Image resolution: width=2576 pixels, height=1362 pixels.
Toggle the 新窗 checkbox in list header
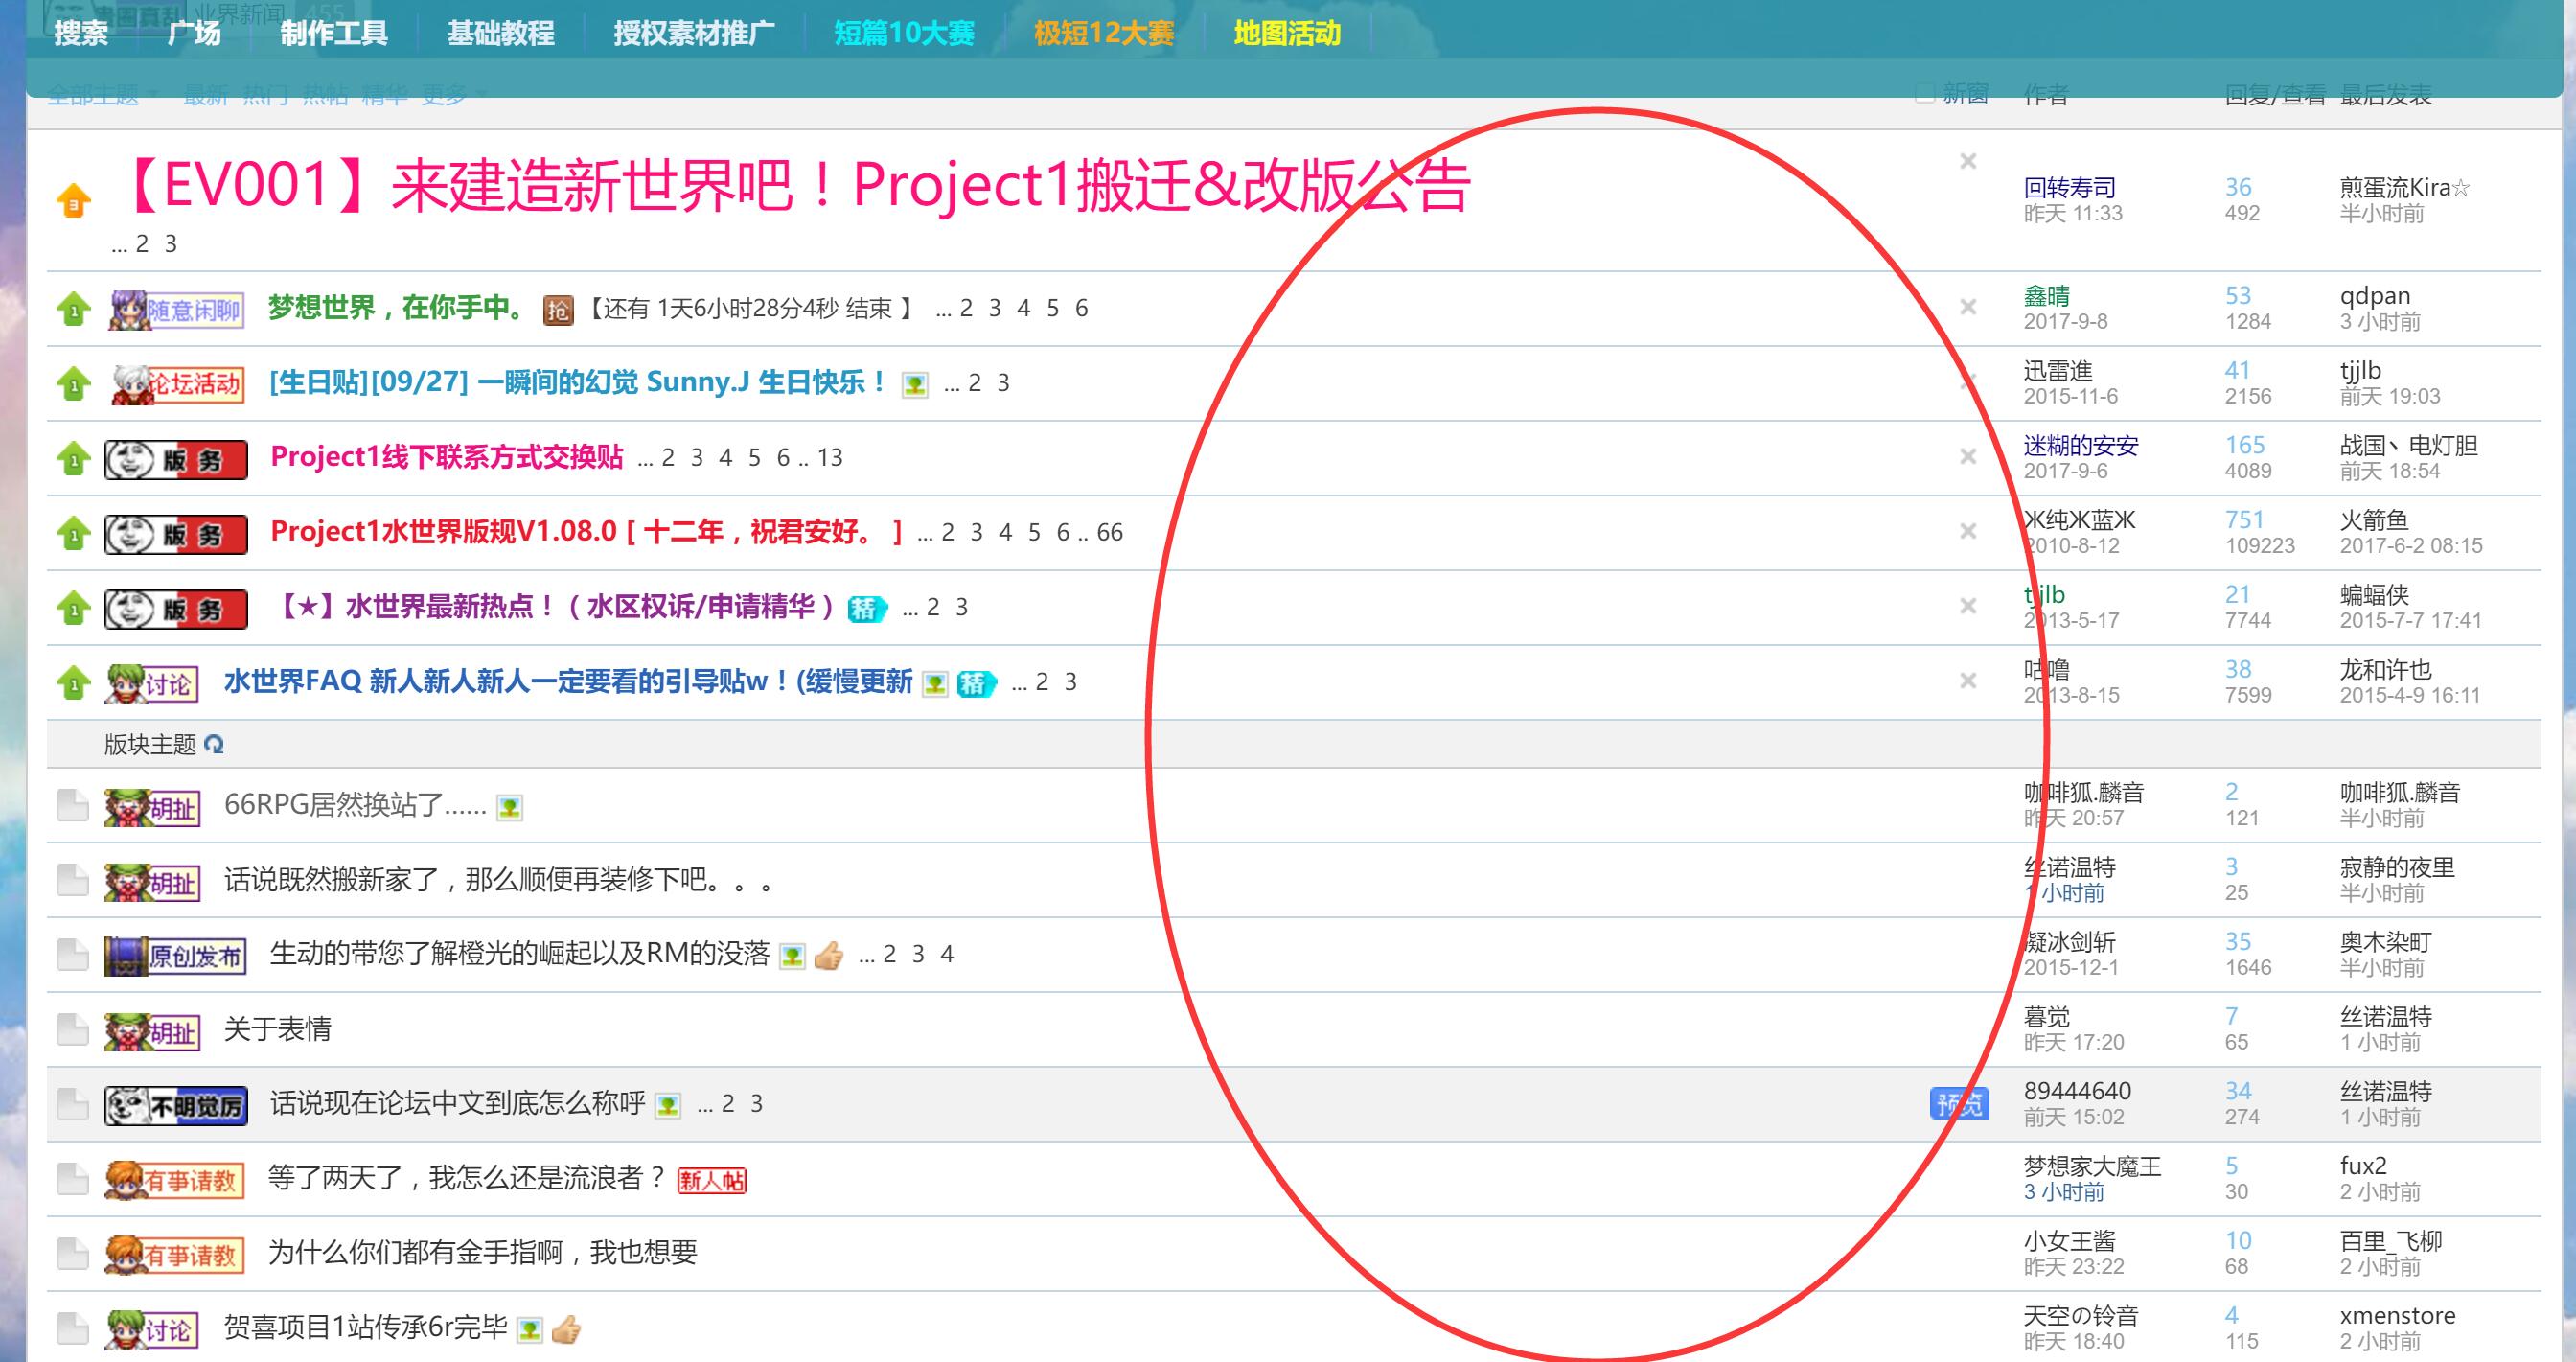click(1924, 94)
